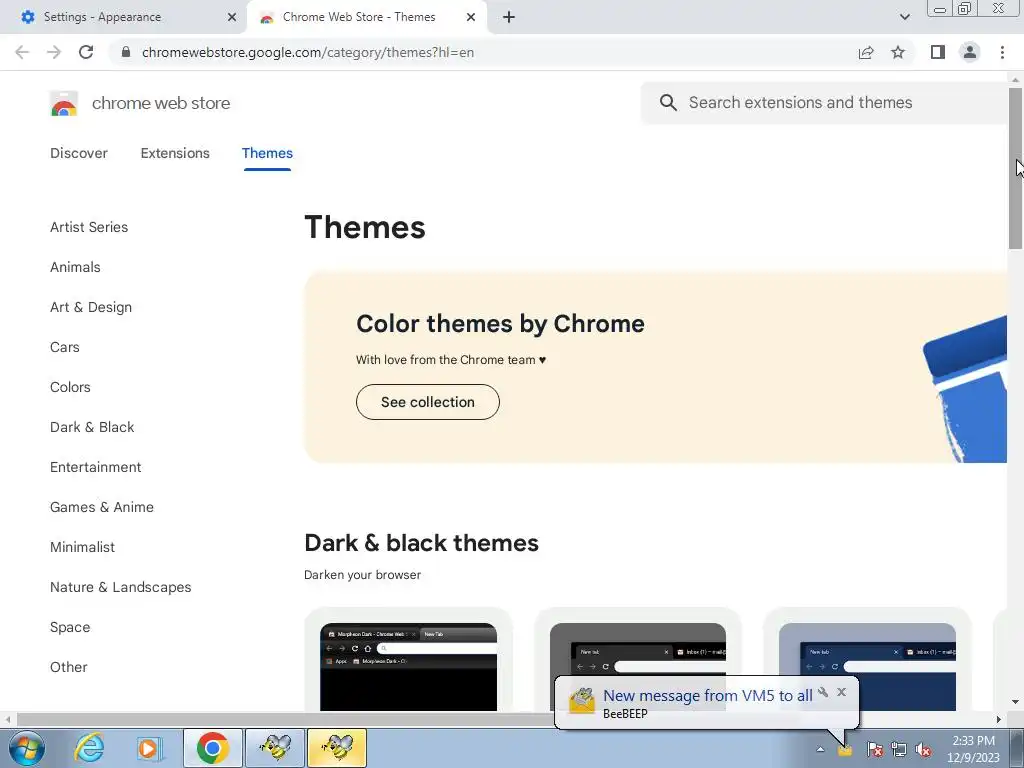The image size is (1024, 768).
Task: Reload the Chrome Web Store page
Action: pyautogui.click(x=86, y=52)
